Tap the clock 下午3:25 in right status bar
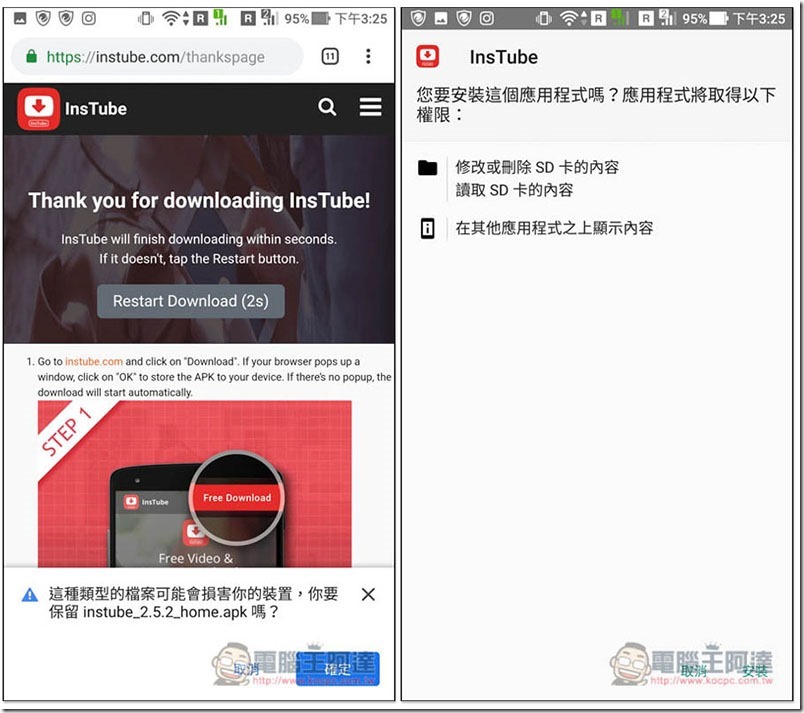 click(x=759, y=19)
